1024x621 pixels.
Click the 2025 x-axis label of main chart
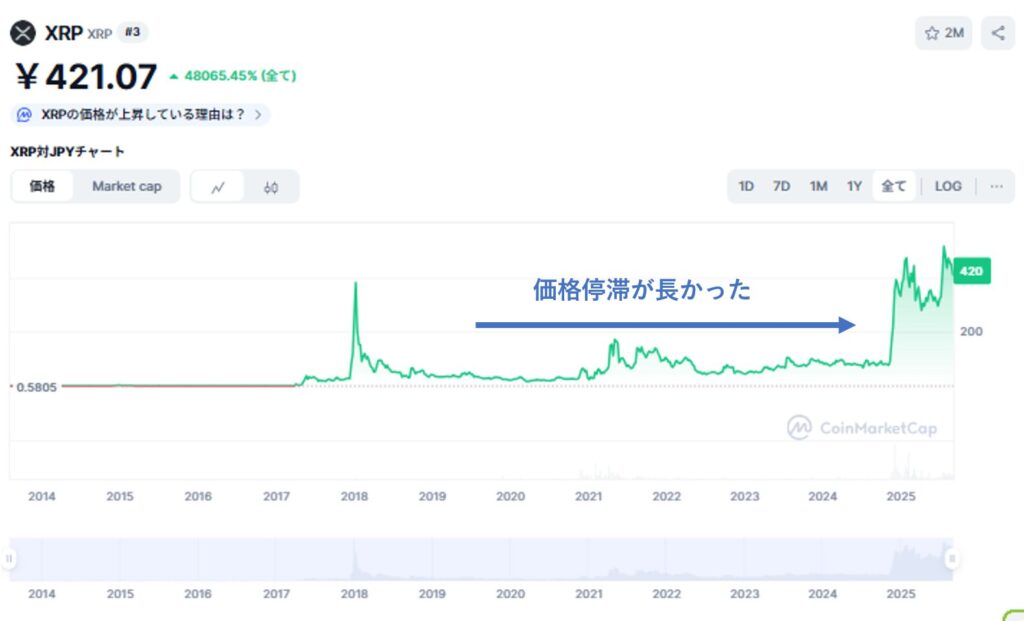(901, 496)
